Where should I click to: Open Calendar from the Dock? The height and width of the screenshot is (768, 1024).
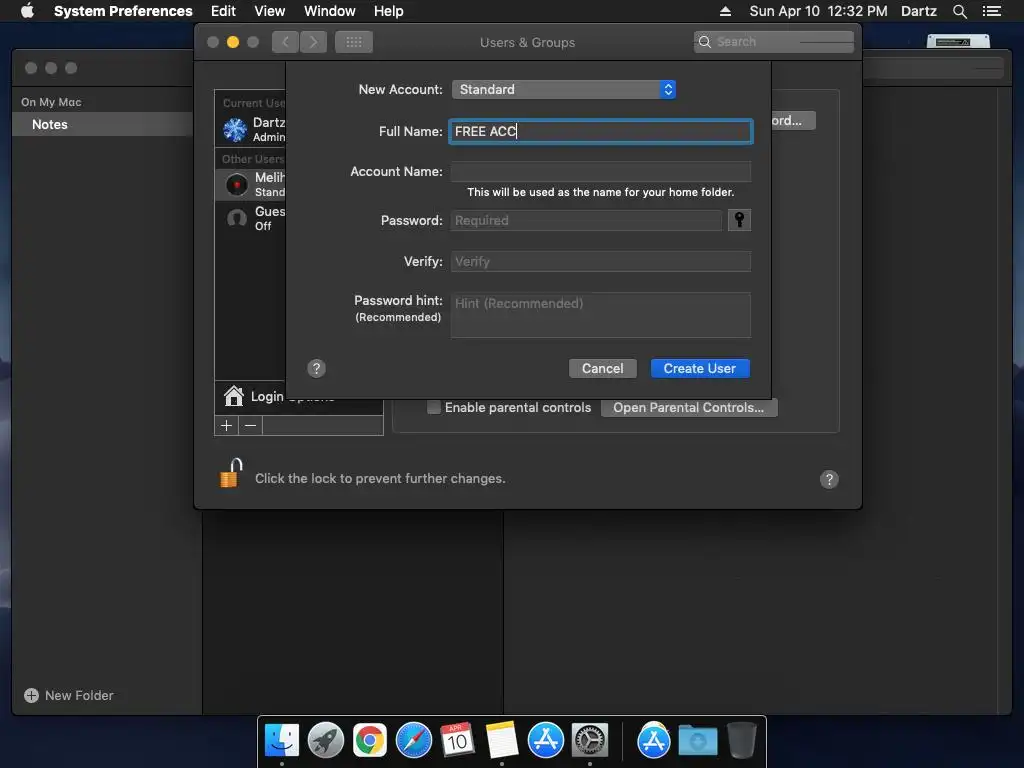pyautogui.click(x=457, y=741)
